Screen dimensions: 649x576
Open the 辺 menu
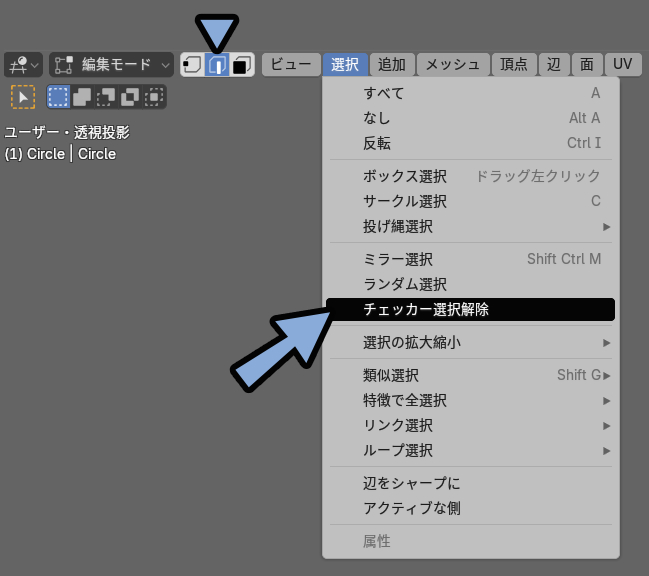pyautogui.click(x=553, y=65)
